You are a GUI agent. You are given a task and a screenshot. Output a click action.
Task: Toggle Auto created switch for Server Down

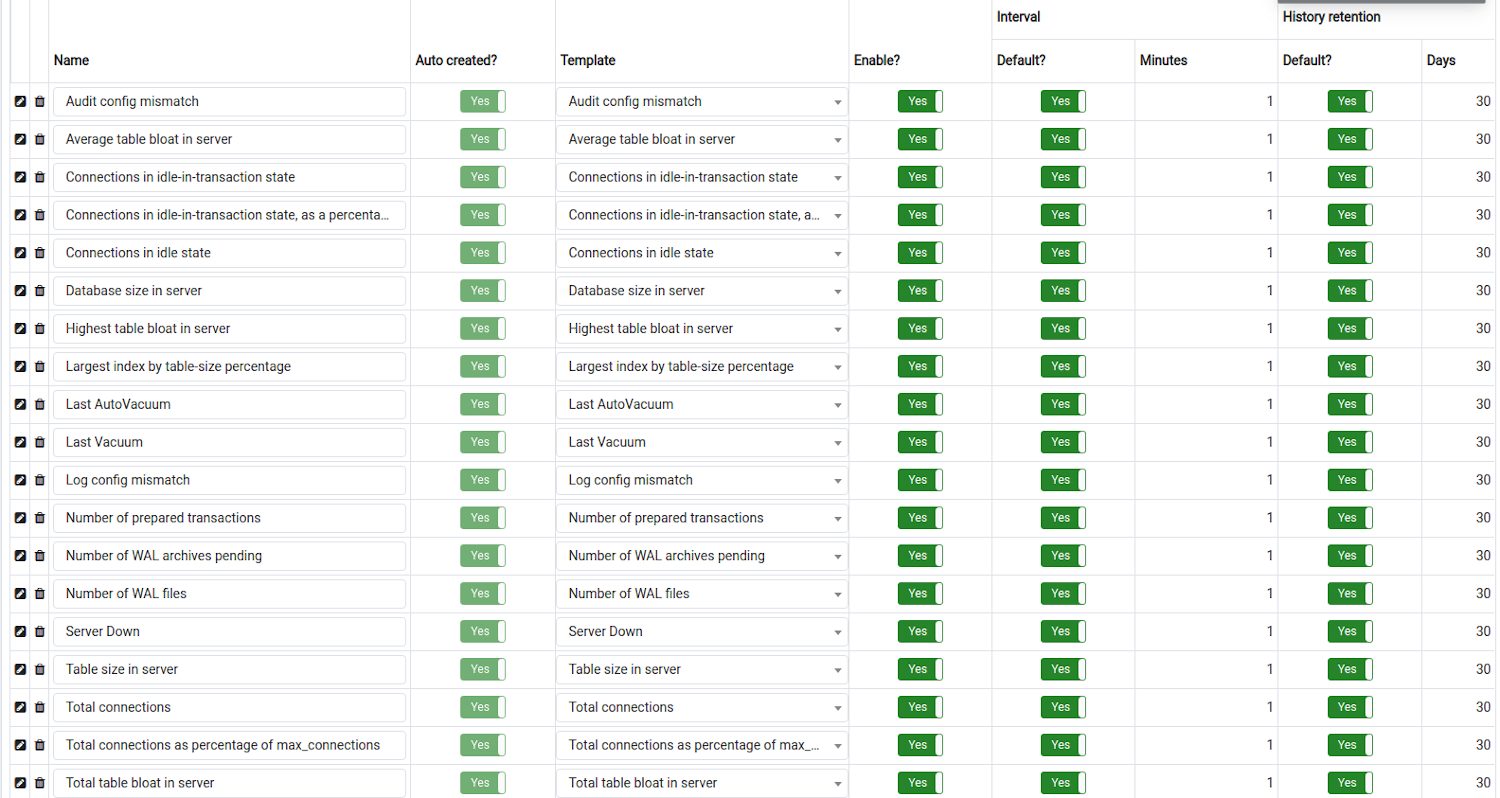click(x=483, y=631)
